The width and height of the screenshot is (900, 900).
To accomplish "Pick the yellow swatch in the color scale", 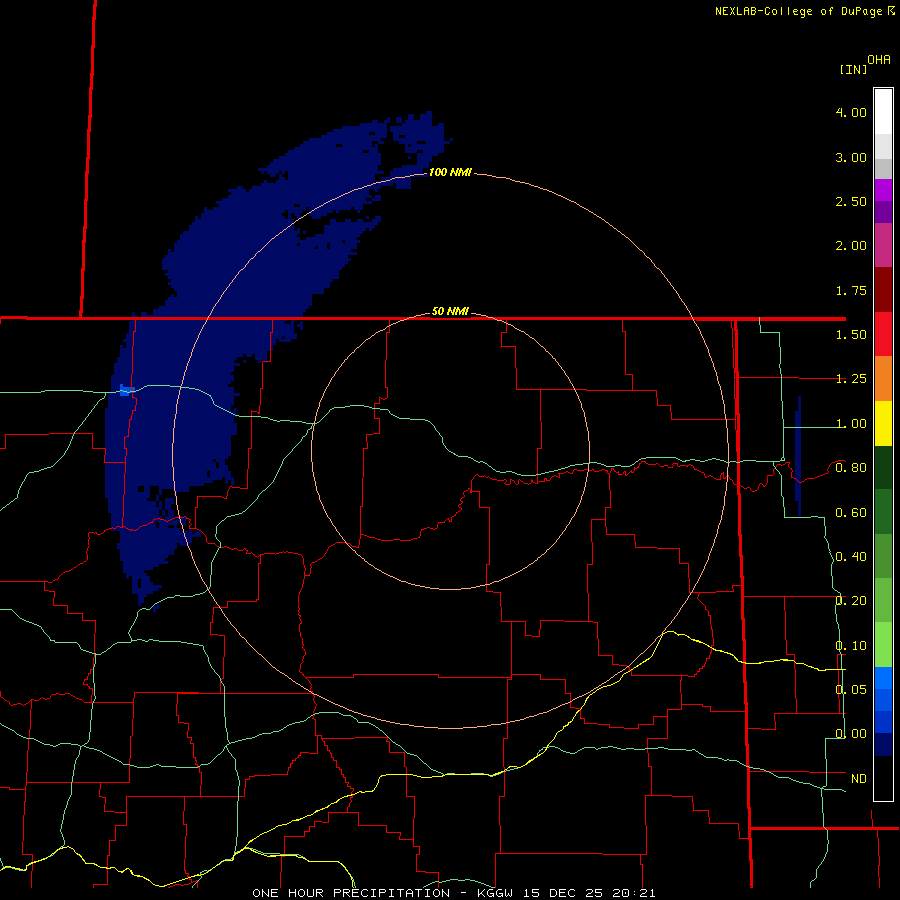I will click(883, 423).
